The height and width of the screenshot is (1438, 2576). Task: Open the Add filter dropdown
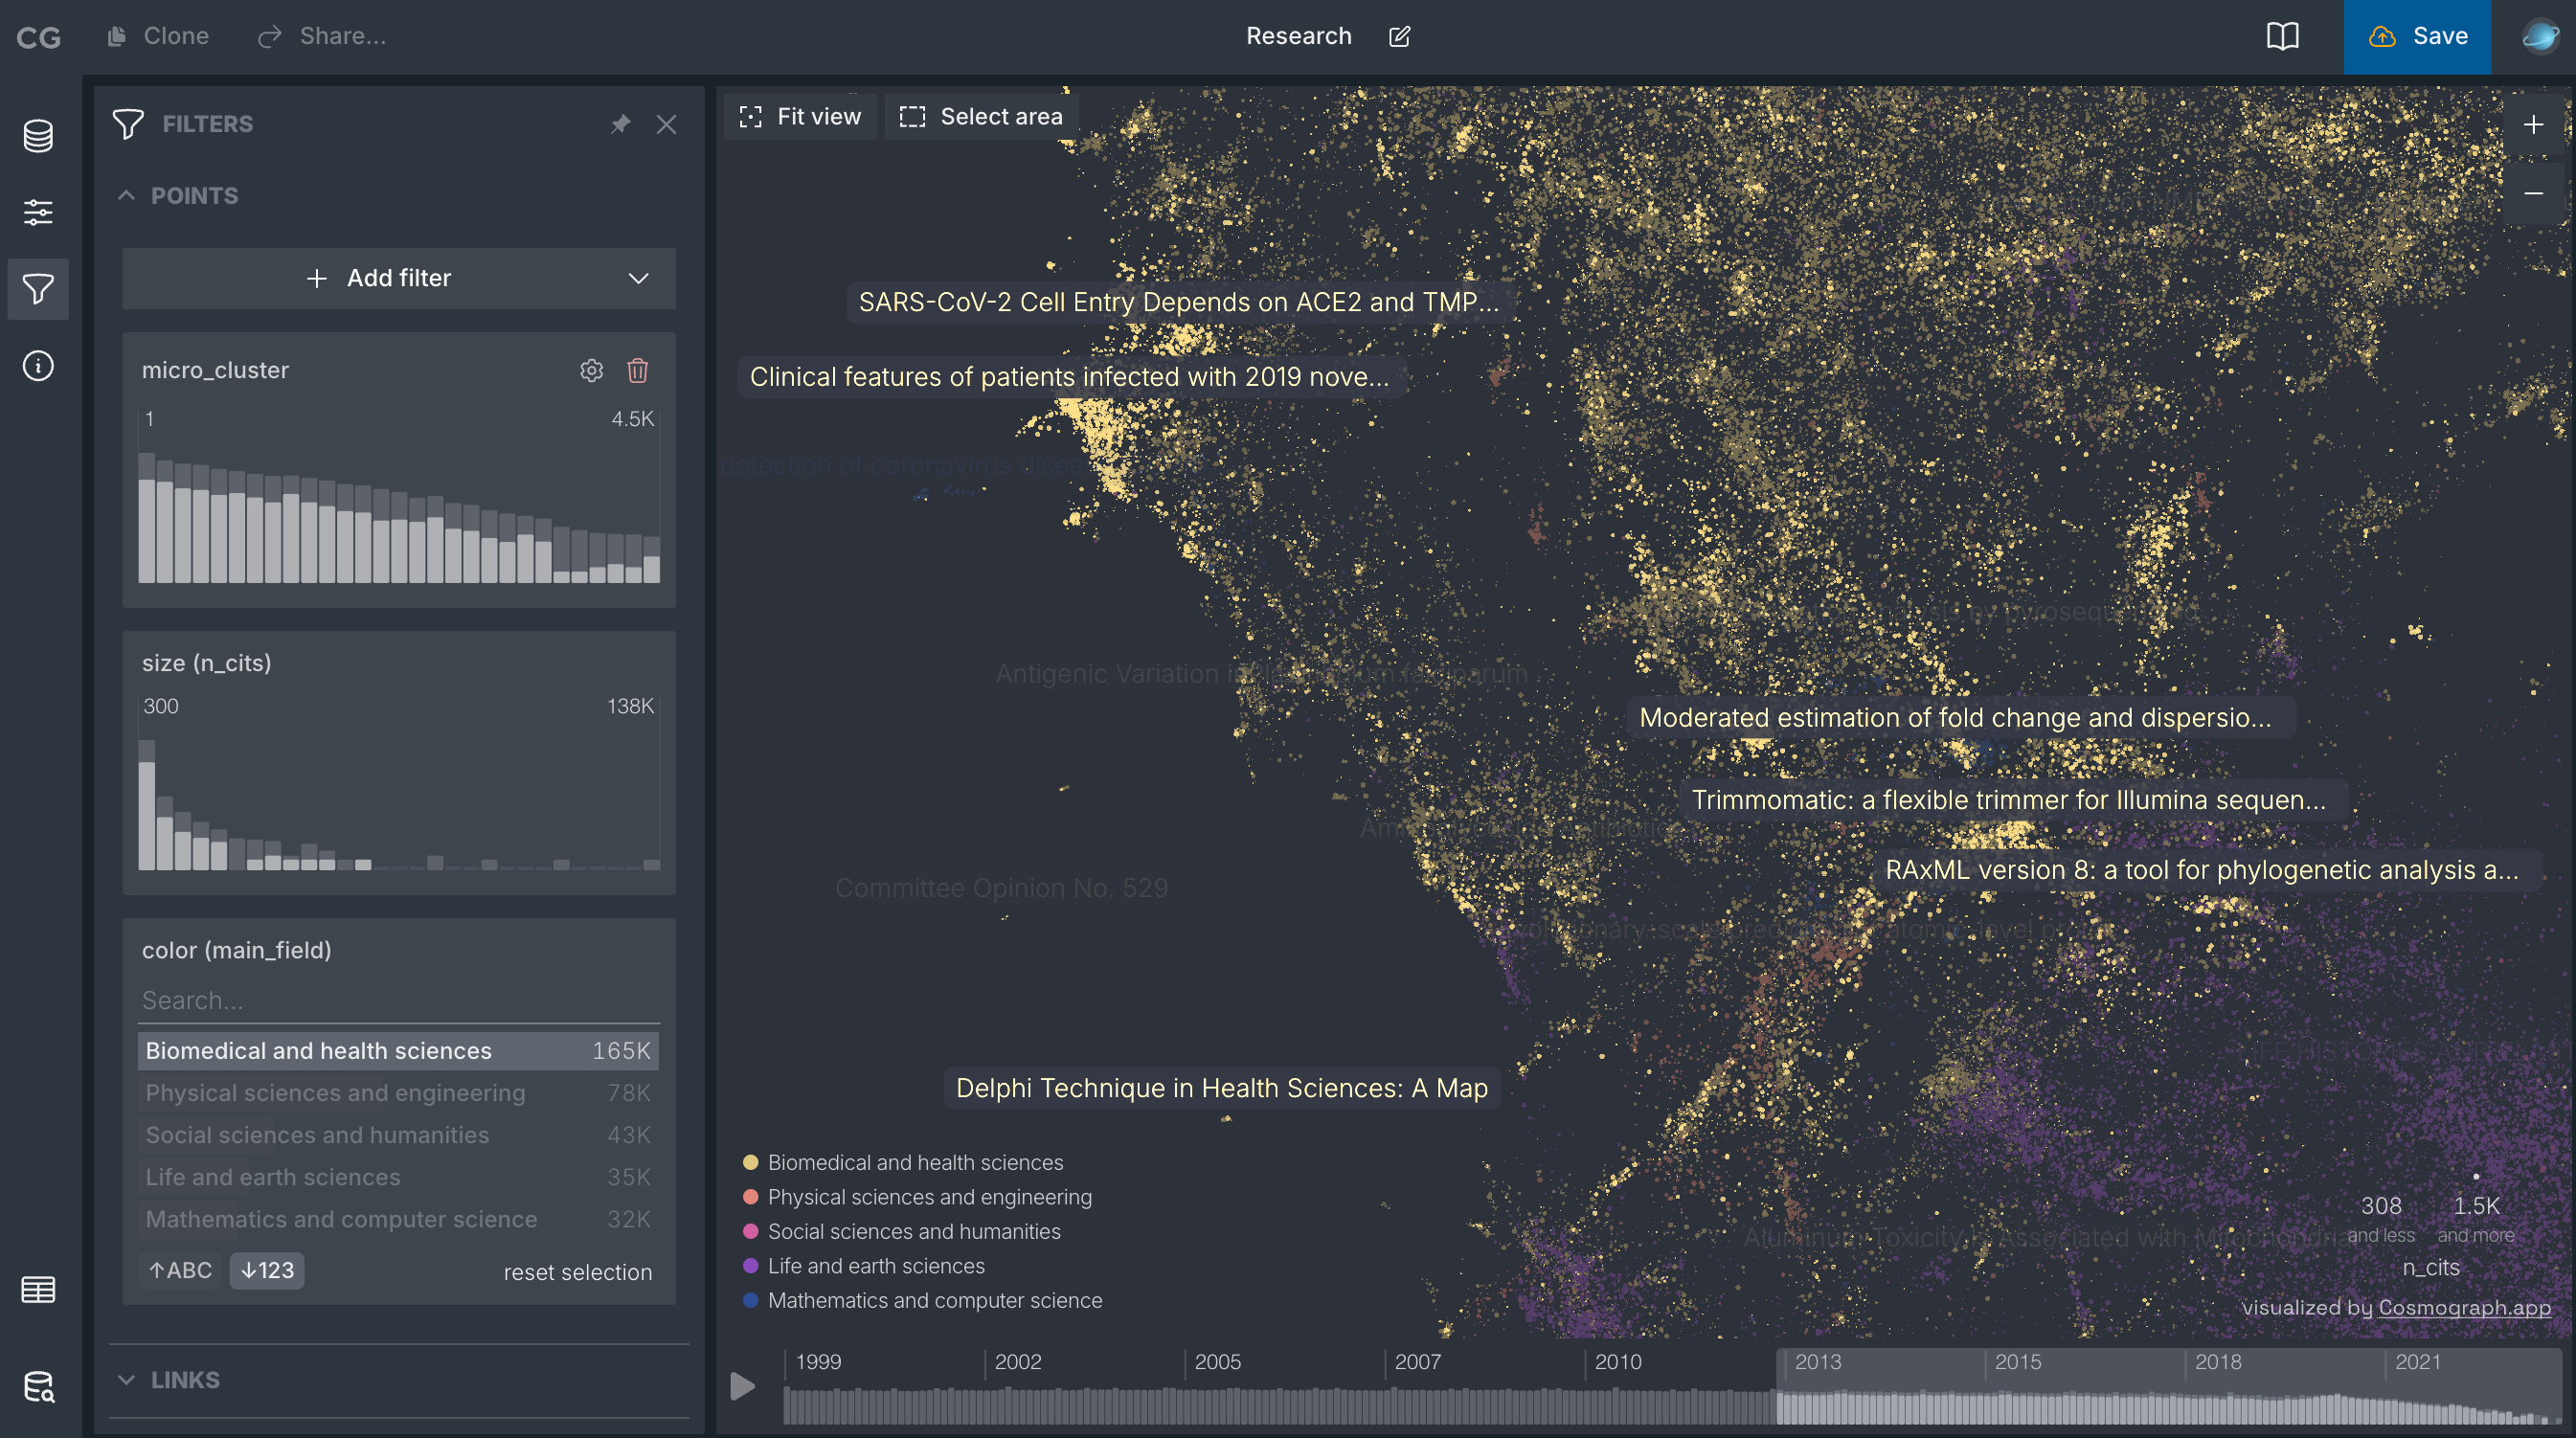point(398,278)
